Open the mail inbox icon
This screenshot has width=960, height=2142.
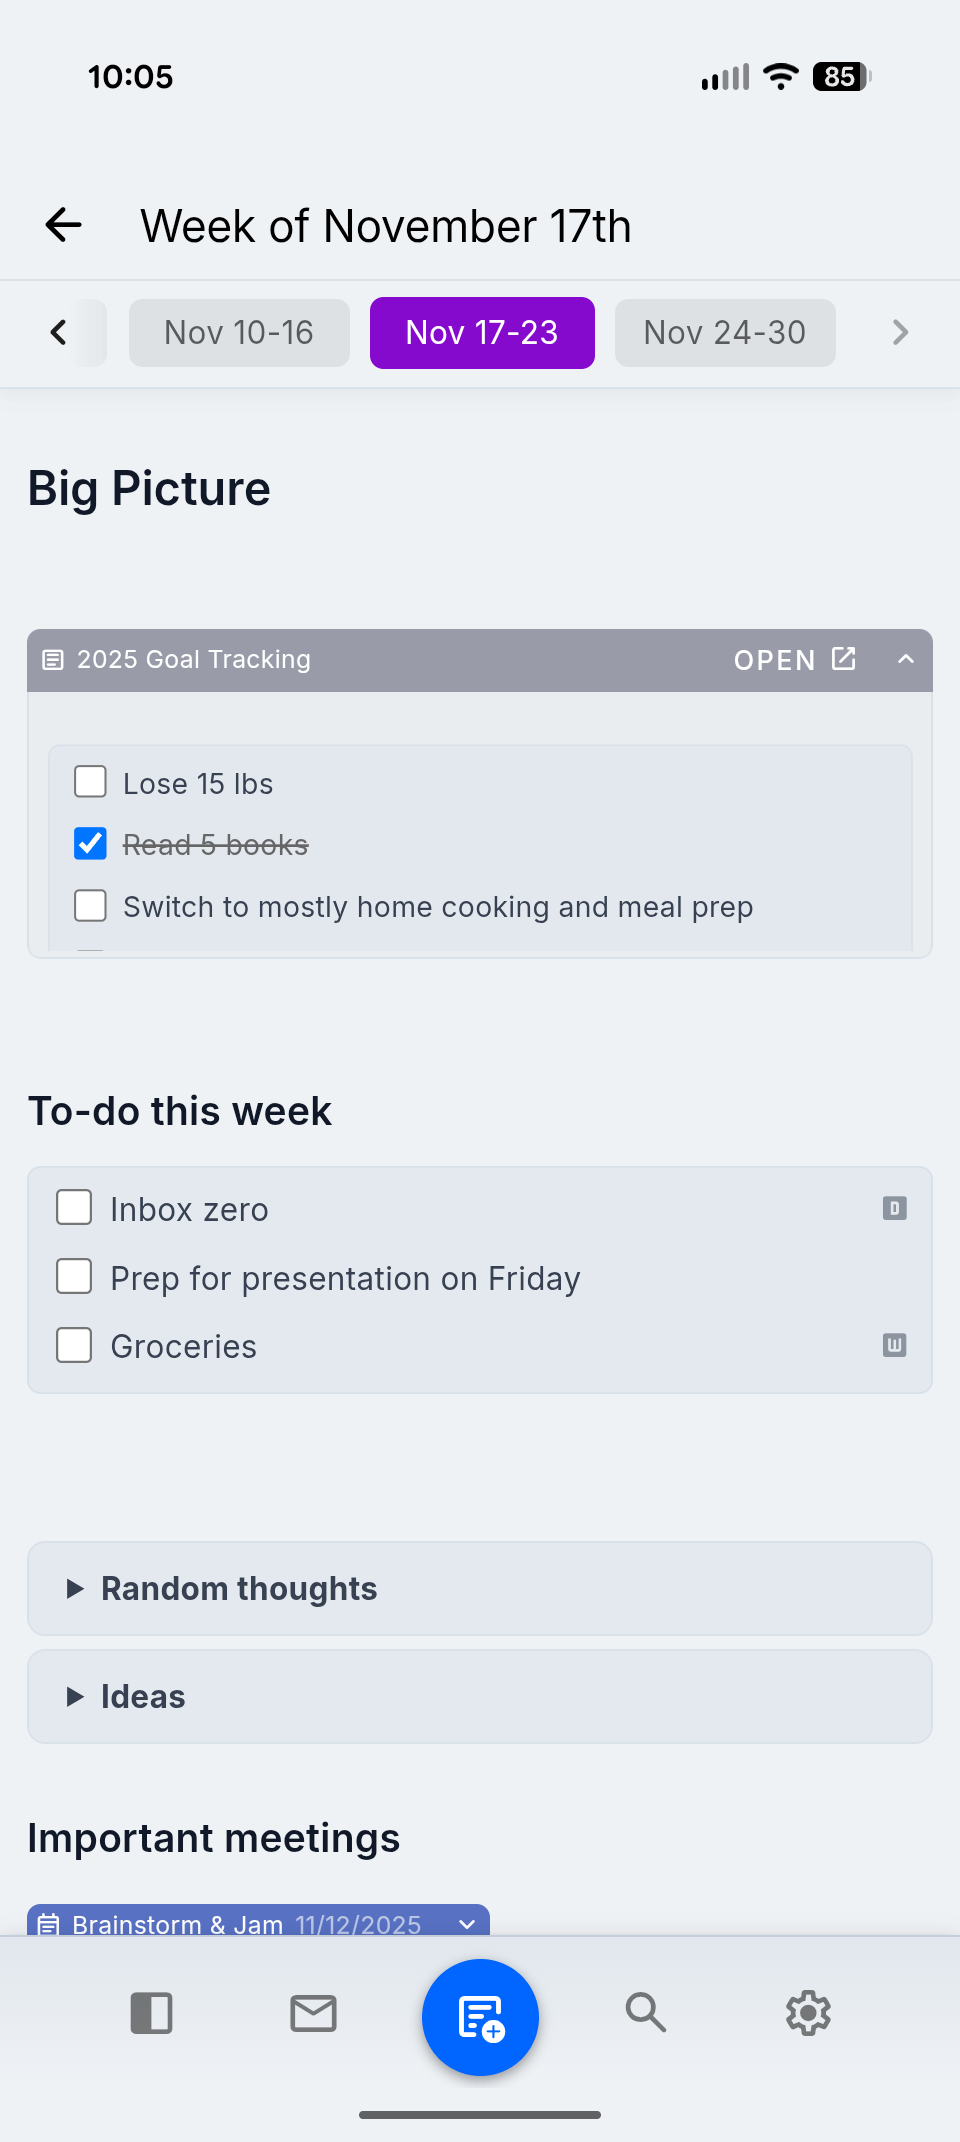[313, 2014]
